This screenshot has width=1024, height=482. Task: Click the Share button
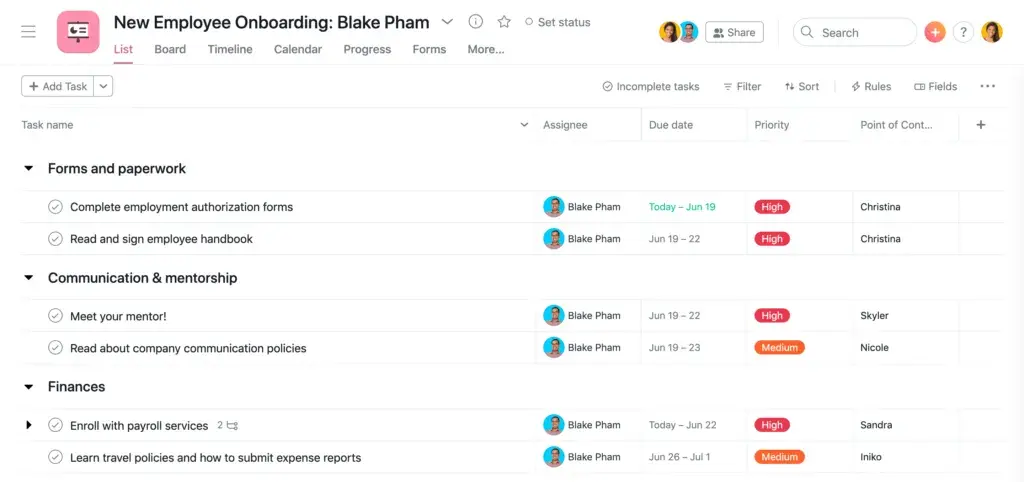point(734,32)
